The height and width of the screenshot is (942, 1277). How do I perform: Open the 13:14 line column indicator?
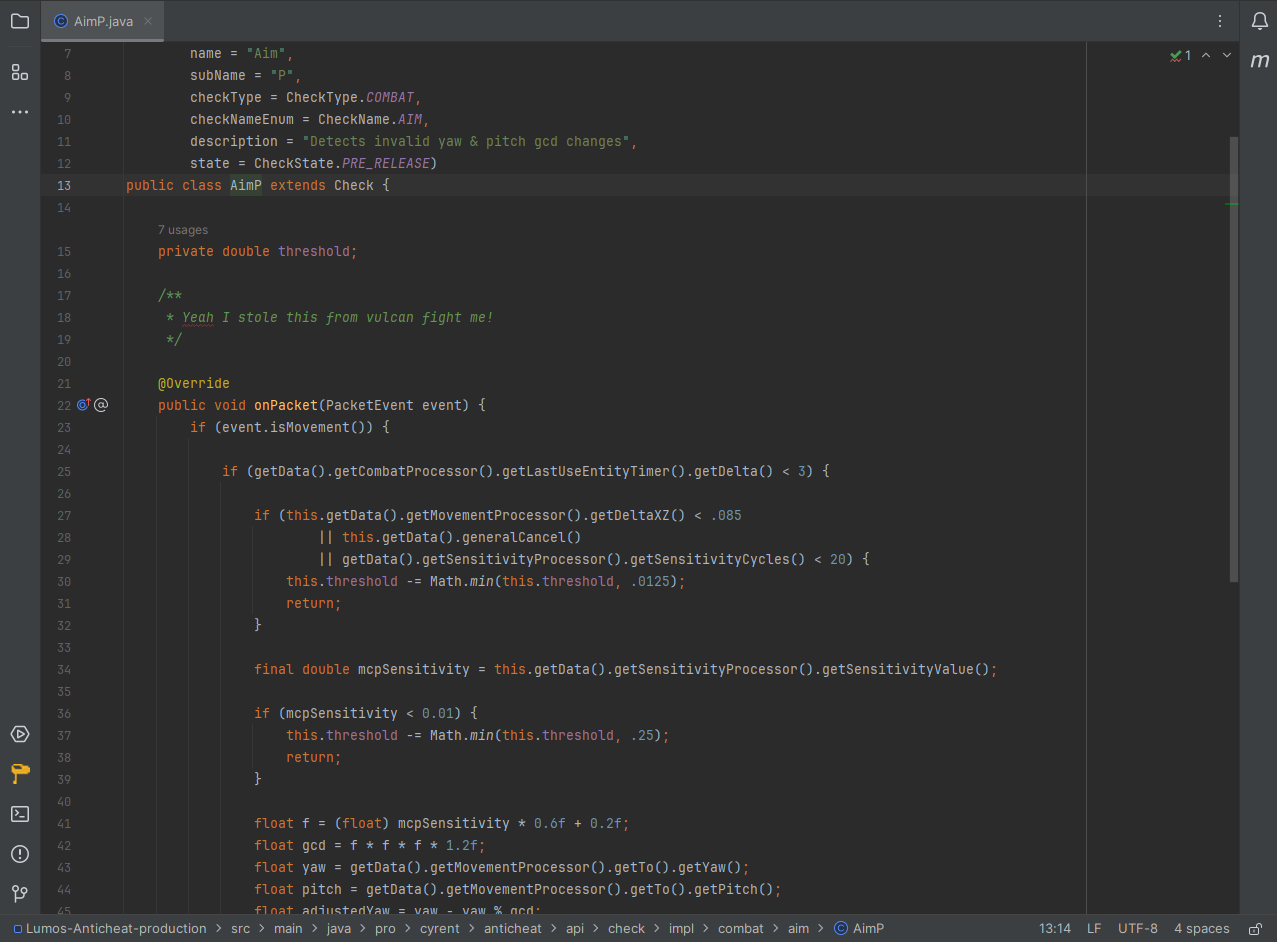(x=1054, y=929)
